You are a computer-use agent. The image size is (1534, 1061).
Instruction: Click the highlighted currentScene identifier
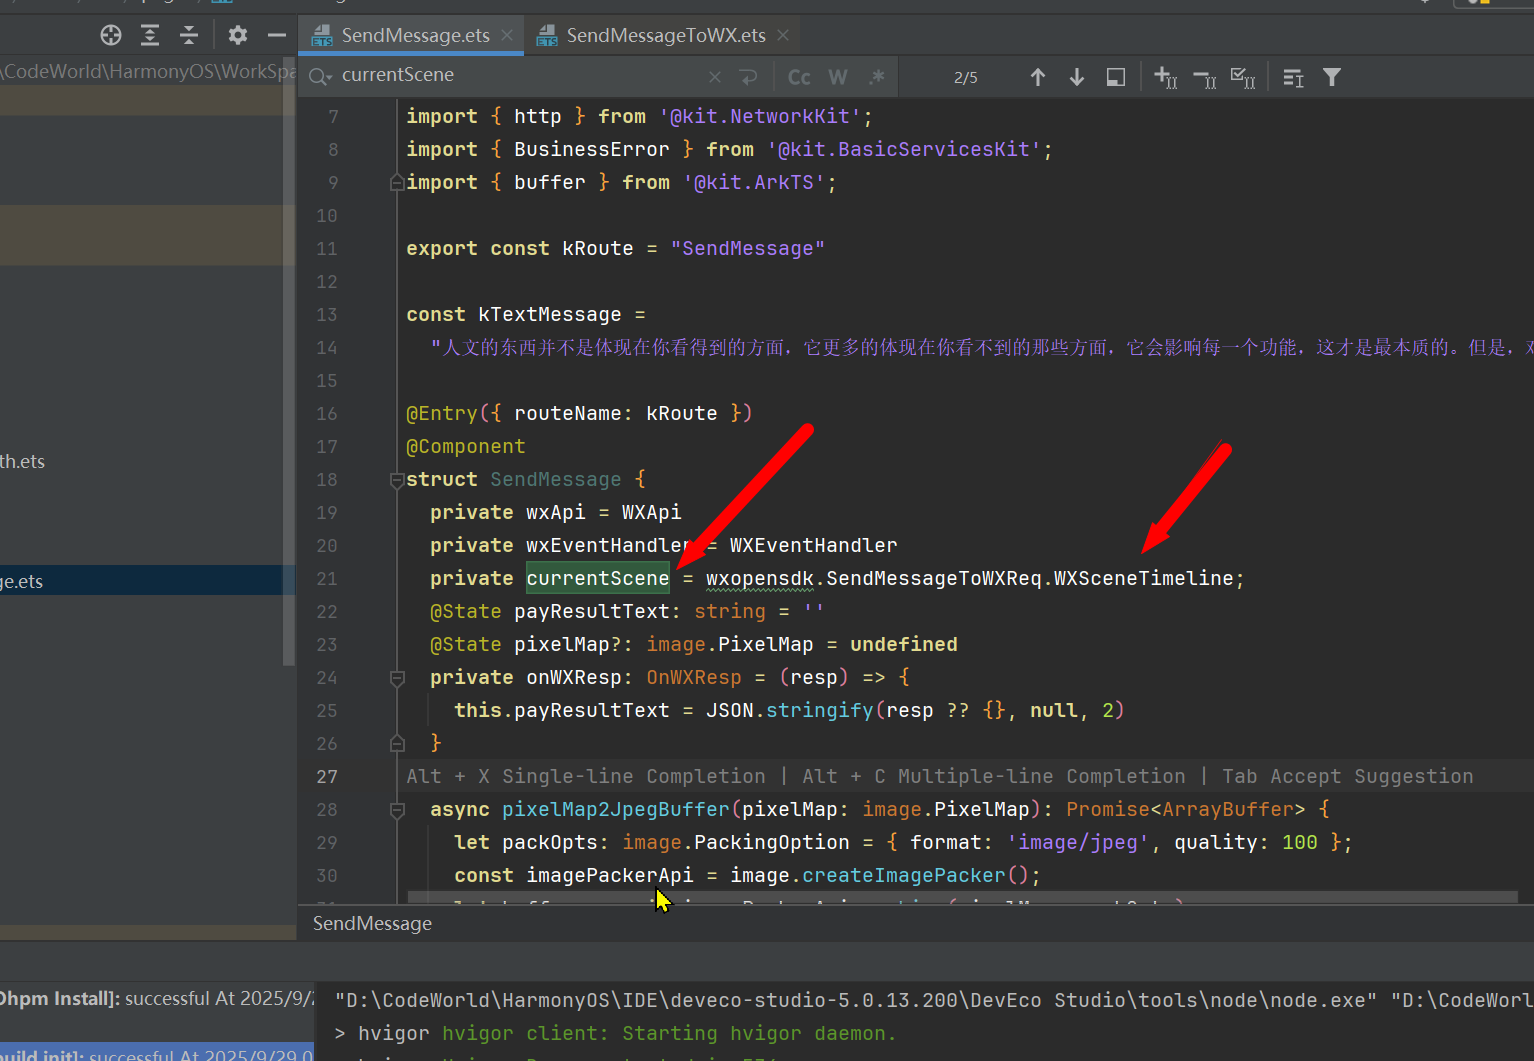pos(598,578)
